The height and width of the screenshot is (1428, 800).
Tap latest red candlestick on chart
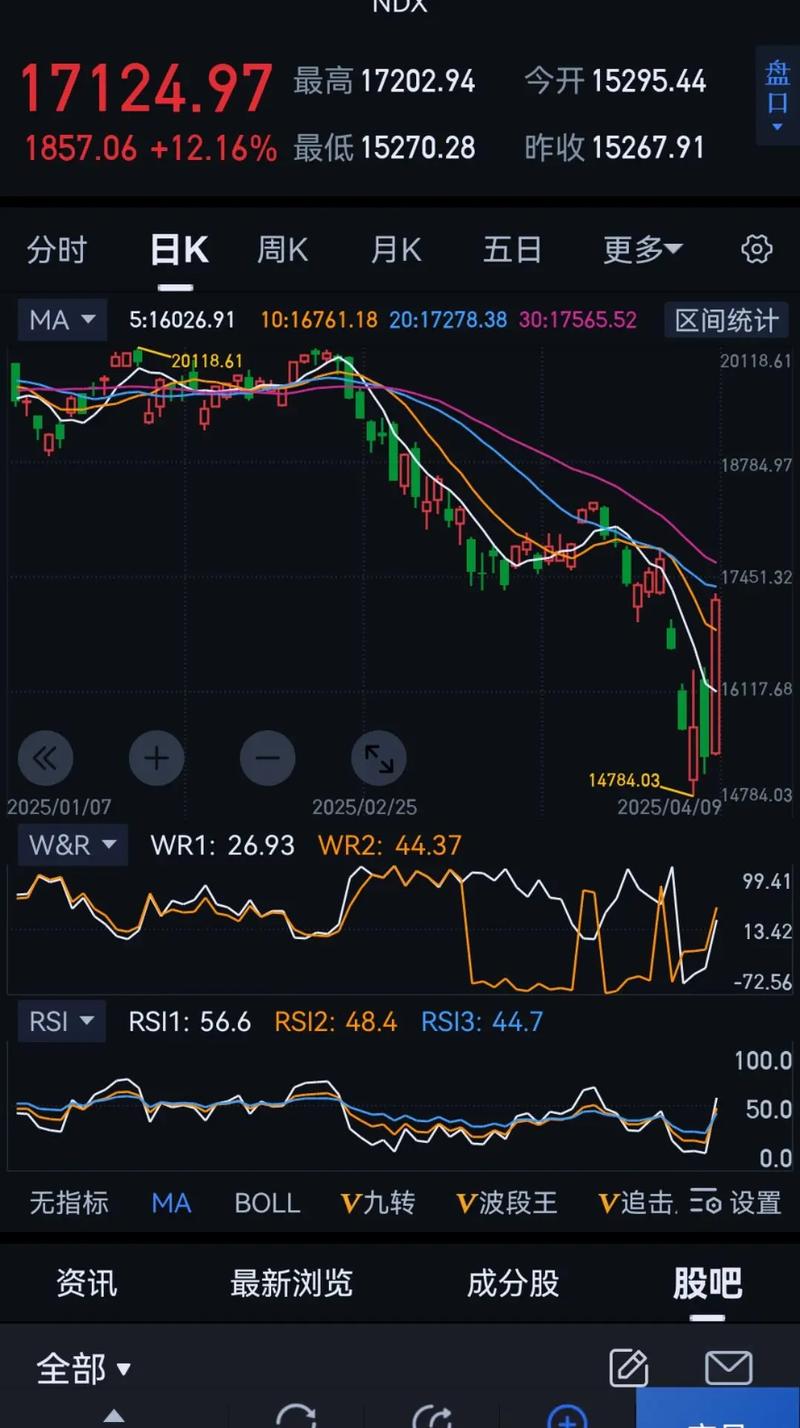[x=716, y=675]
